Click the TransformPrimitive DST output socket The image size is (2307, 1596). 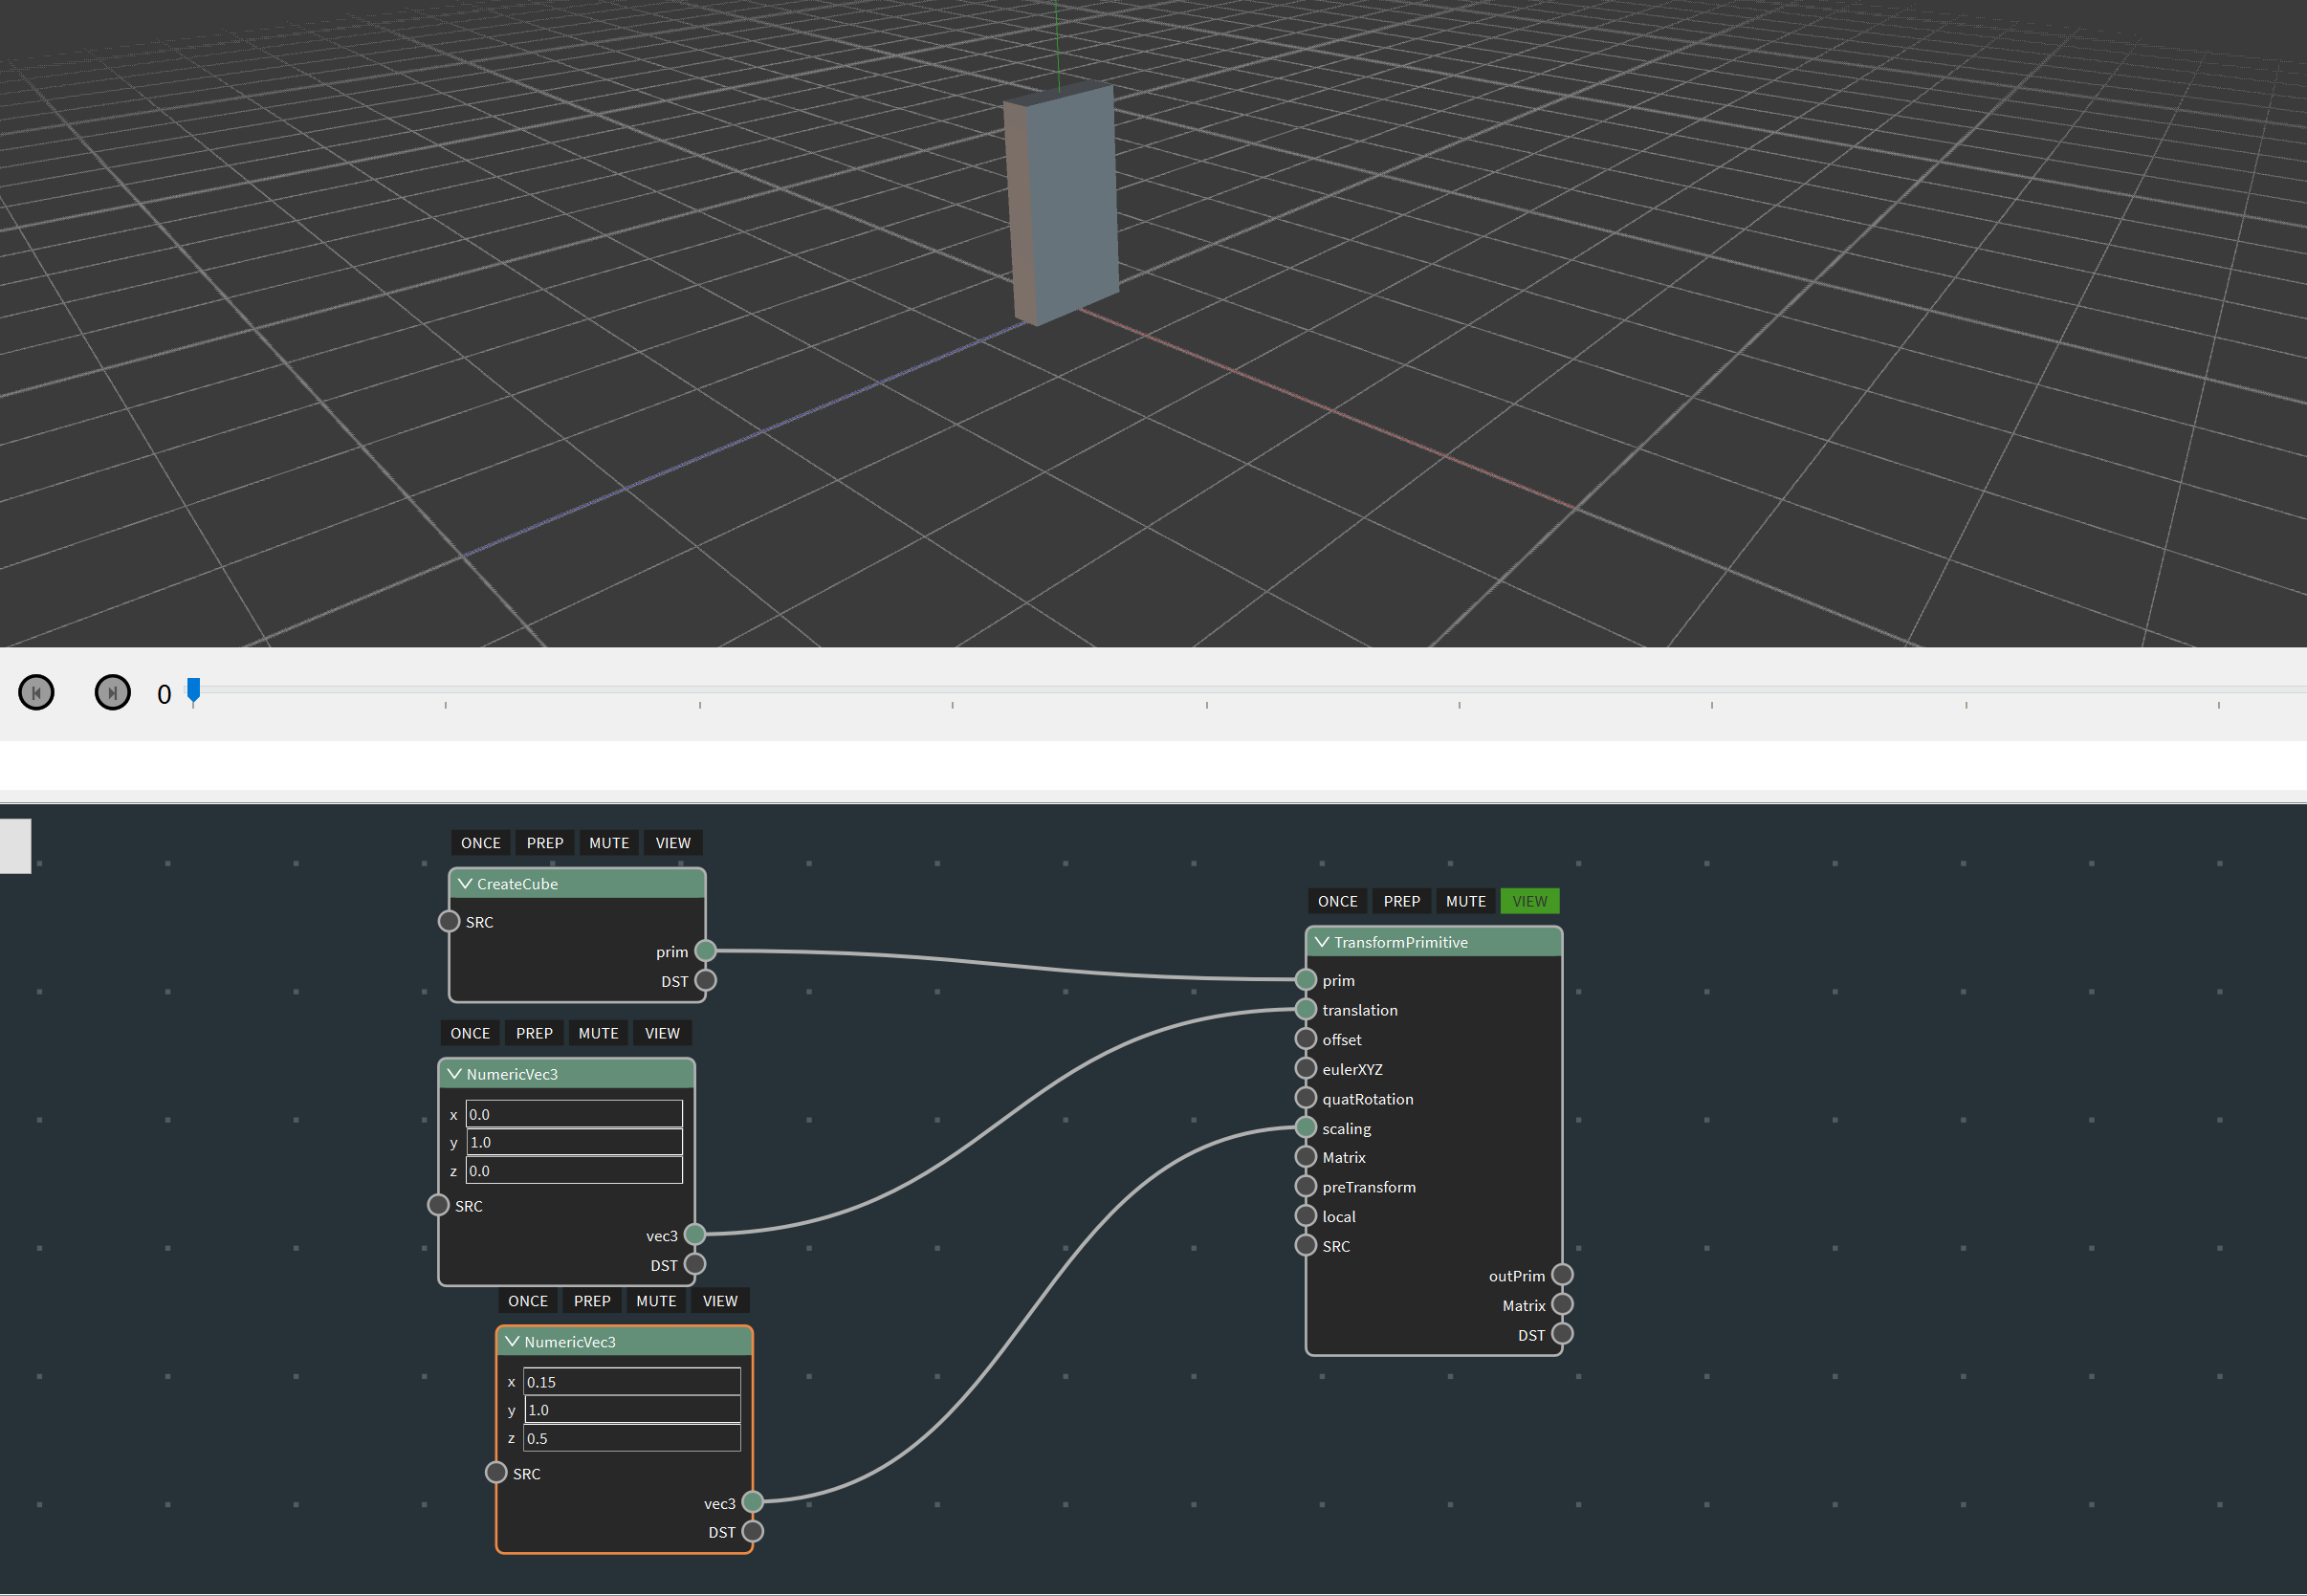pyautogui.click(x=1563, y=1335)
